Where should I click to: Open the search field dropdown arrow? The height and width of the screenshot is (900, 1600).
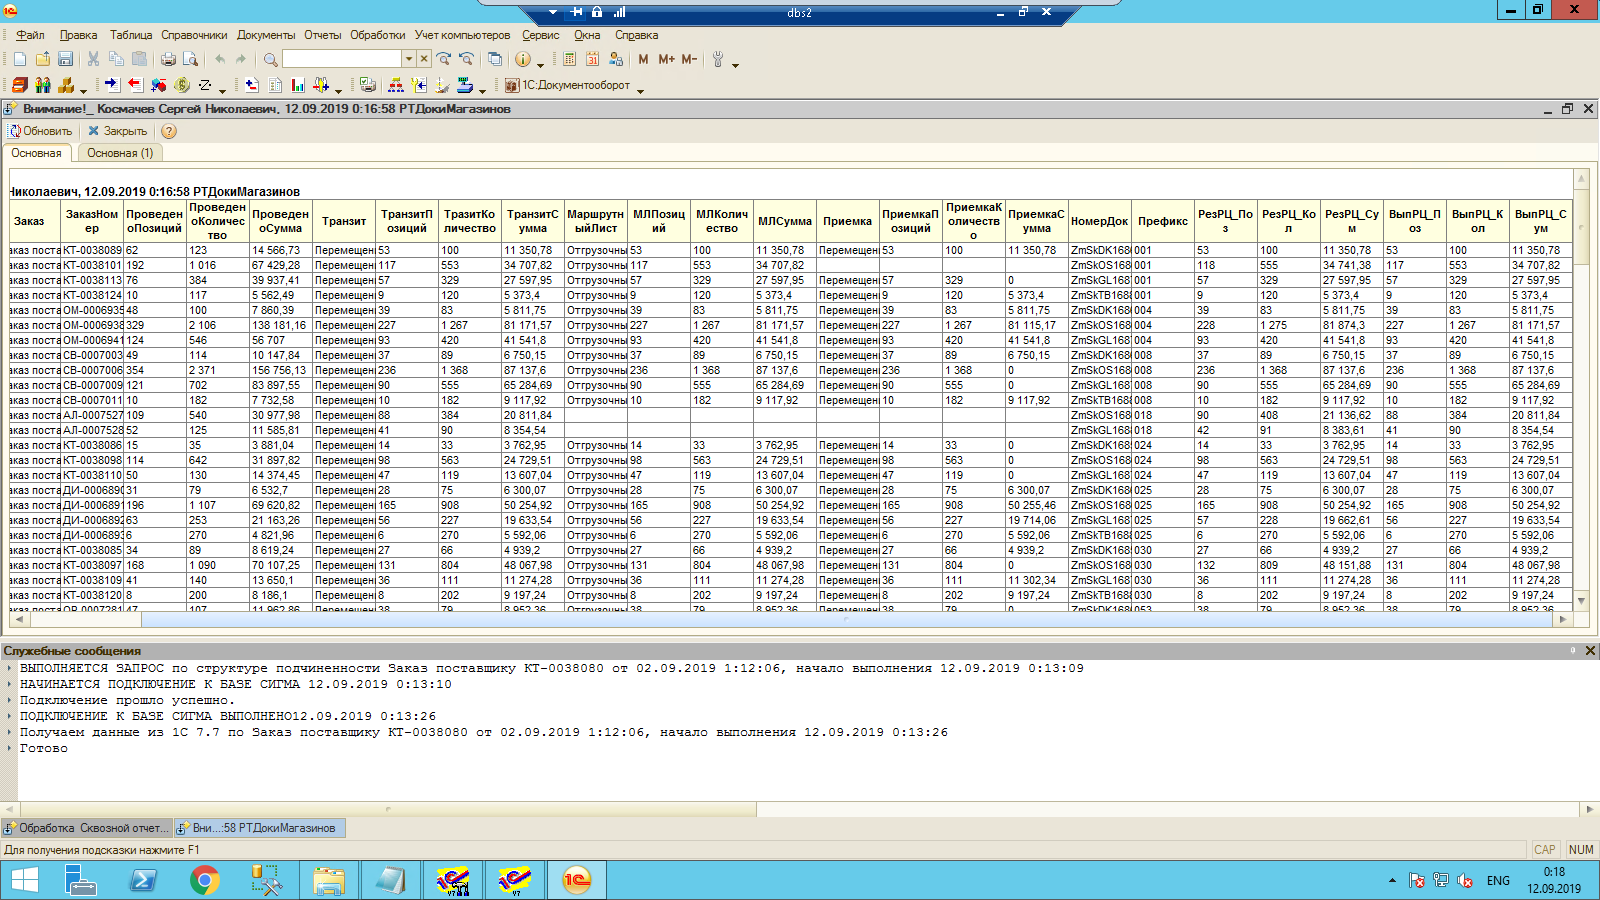coord(408,60)
